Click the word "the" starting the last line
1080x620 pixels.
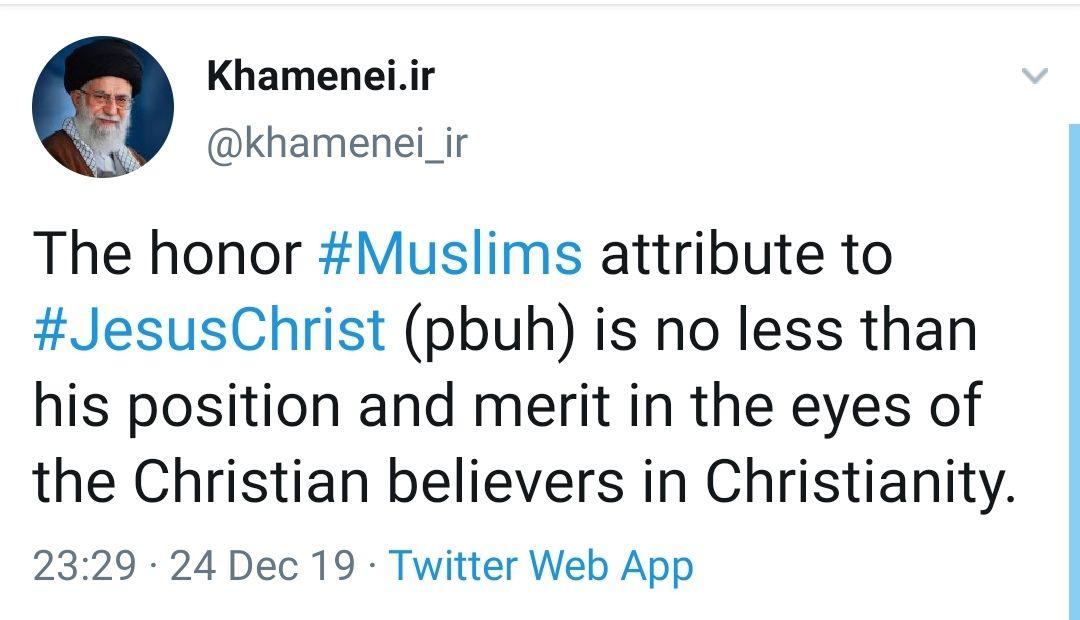[x=75, y=482]
